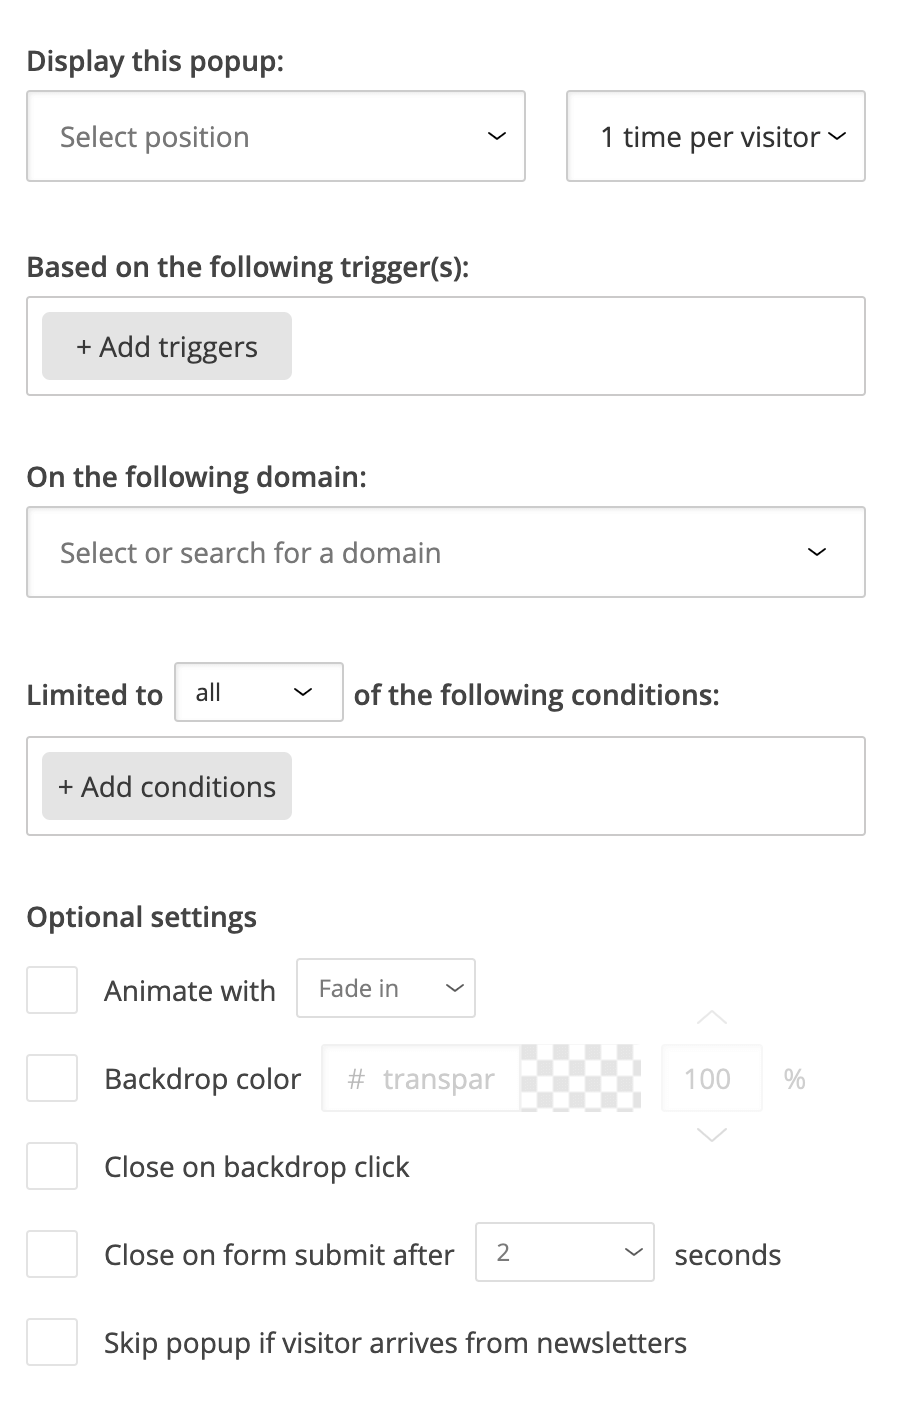Click the chevron on the position selector
The image size is (906, 1428).
[x=495, y=136]
